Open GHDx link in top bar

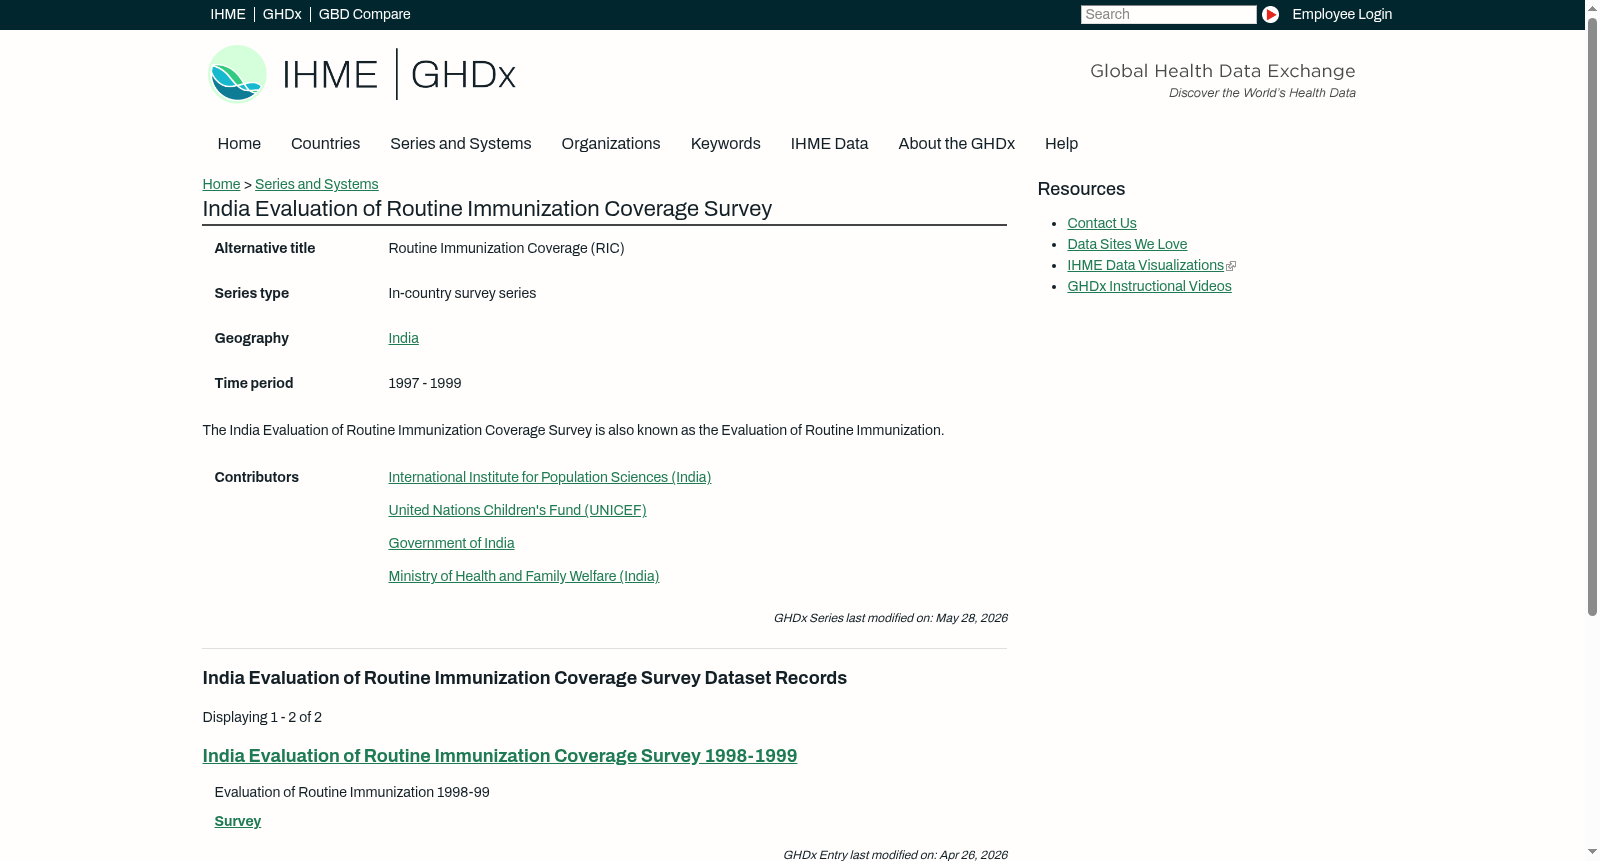pos(282,14)
